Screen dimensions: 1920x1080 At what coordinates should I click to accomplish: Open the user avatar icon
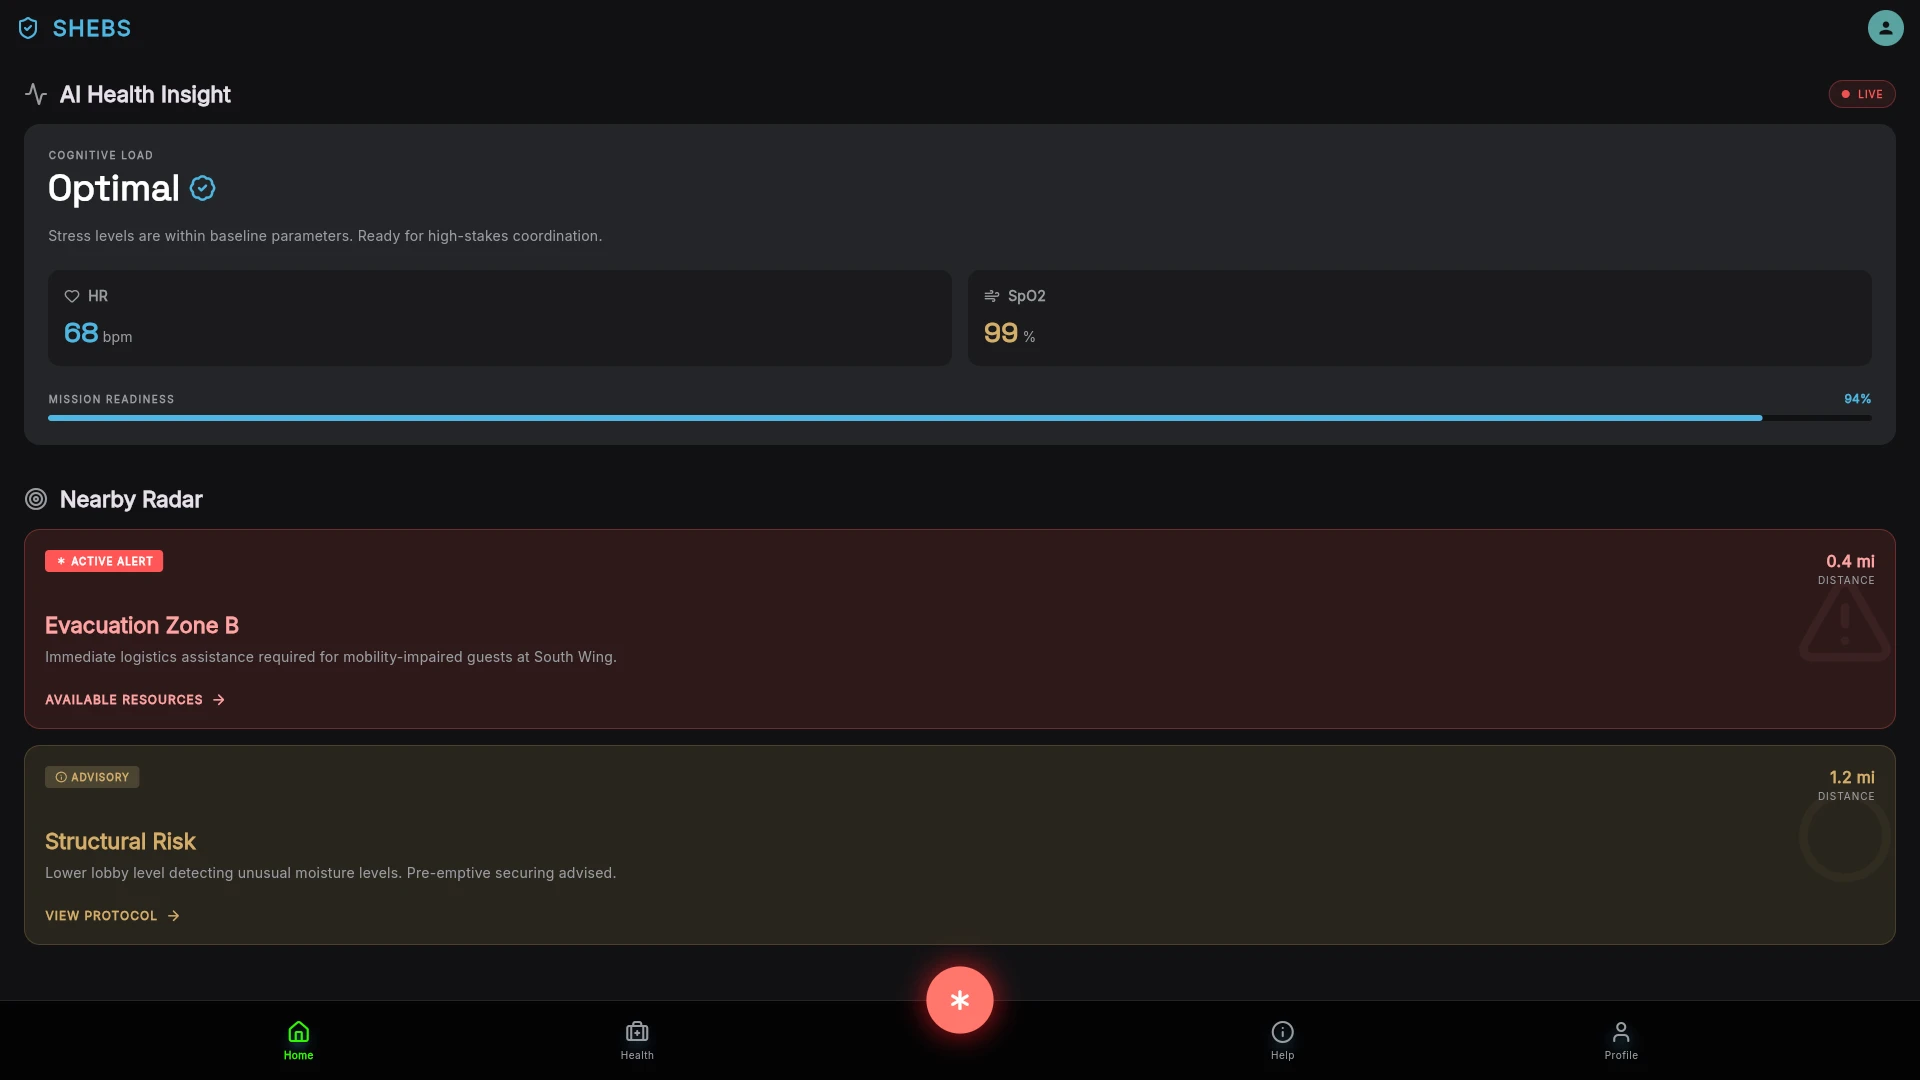click(x=1885, y=28)
